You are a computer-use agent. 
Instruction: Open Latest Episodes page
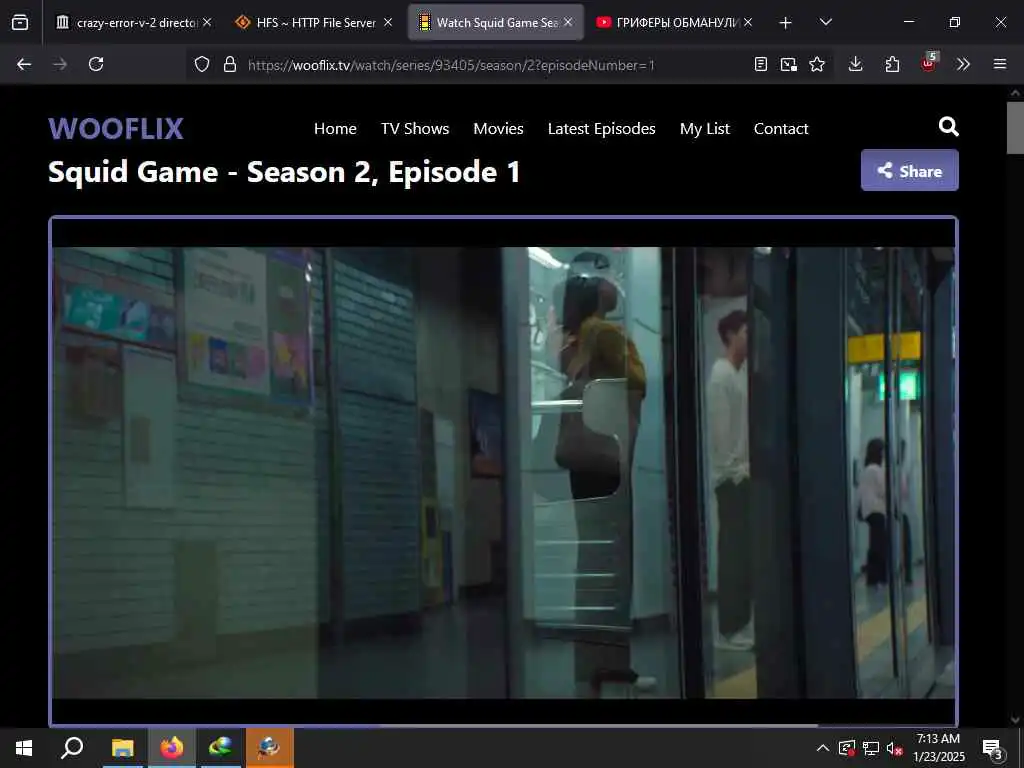click(x=601, y=129)
